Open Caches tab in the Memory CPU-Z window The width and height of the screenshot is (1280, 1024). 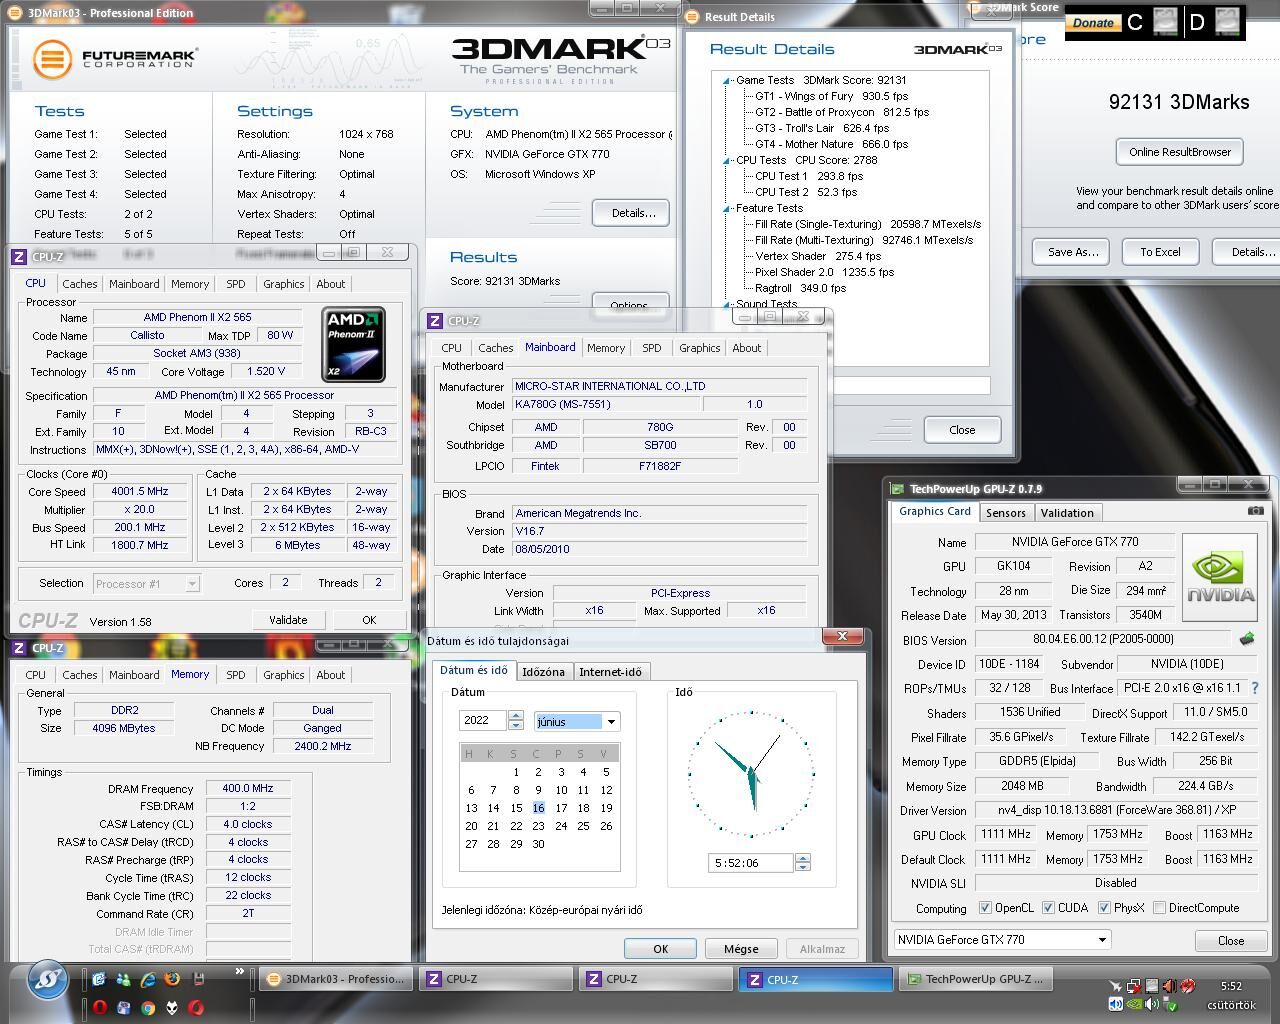(80, 675)
